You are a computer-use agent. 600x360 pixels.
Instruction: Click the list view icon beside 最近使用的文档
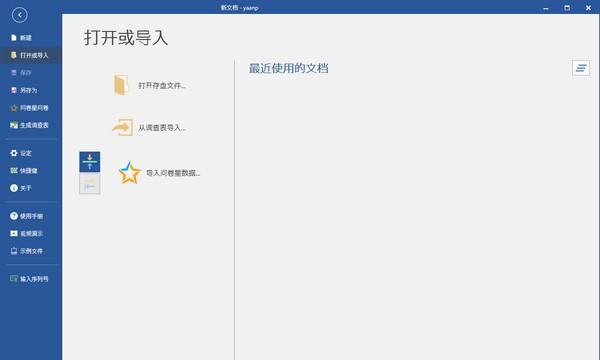coord(581,68)
